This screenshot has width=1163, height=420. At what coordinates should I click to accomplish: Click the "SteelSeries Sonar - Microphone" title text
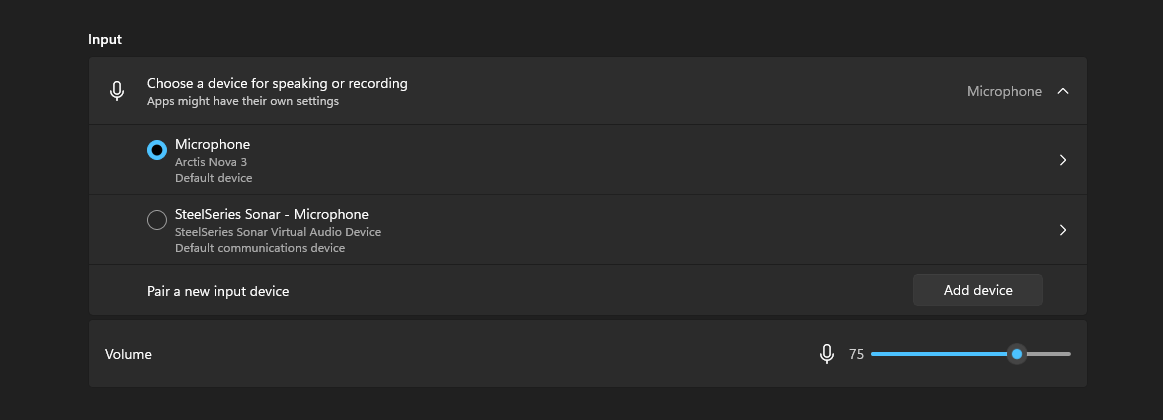pos(272,214)
